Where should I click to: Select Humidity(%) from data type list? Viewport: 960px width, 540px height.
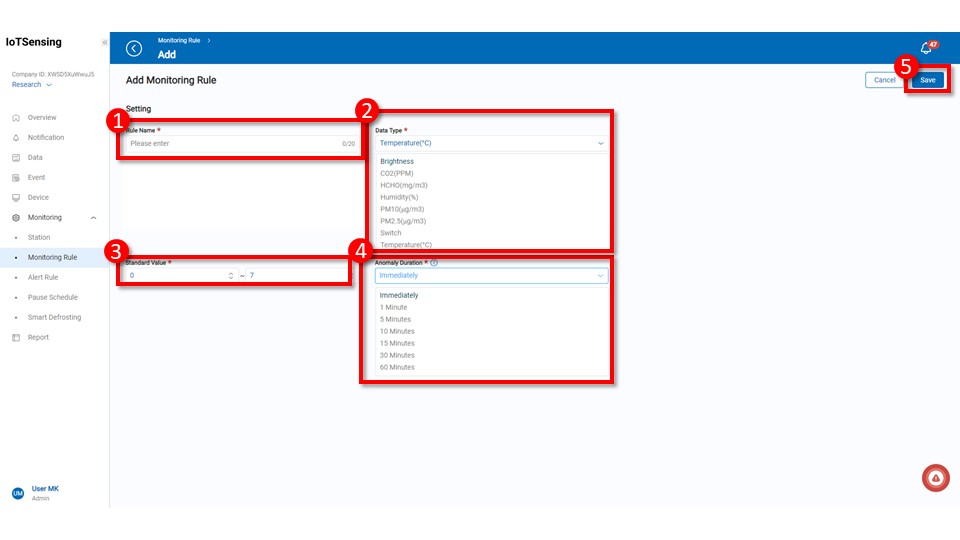399,197
